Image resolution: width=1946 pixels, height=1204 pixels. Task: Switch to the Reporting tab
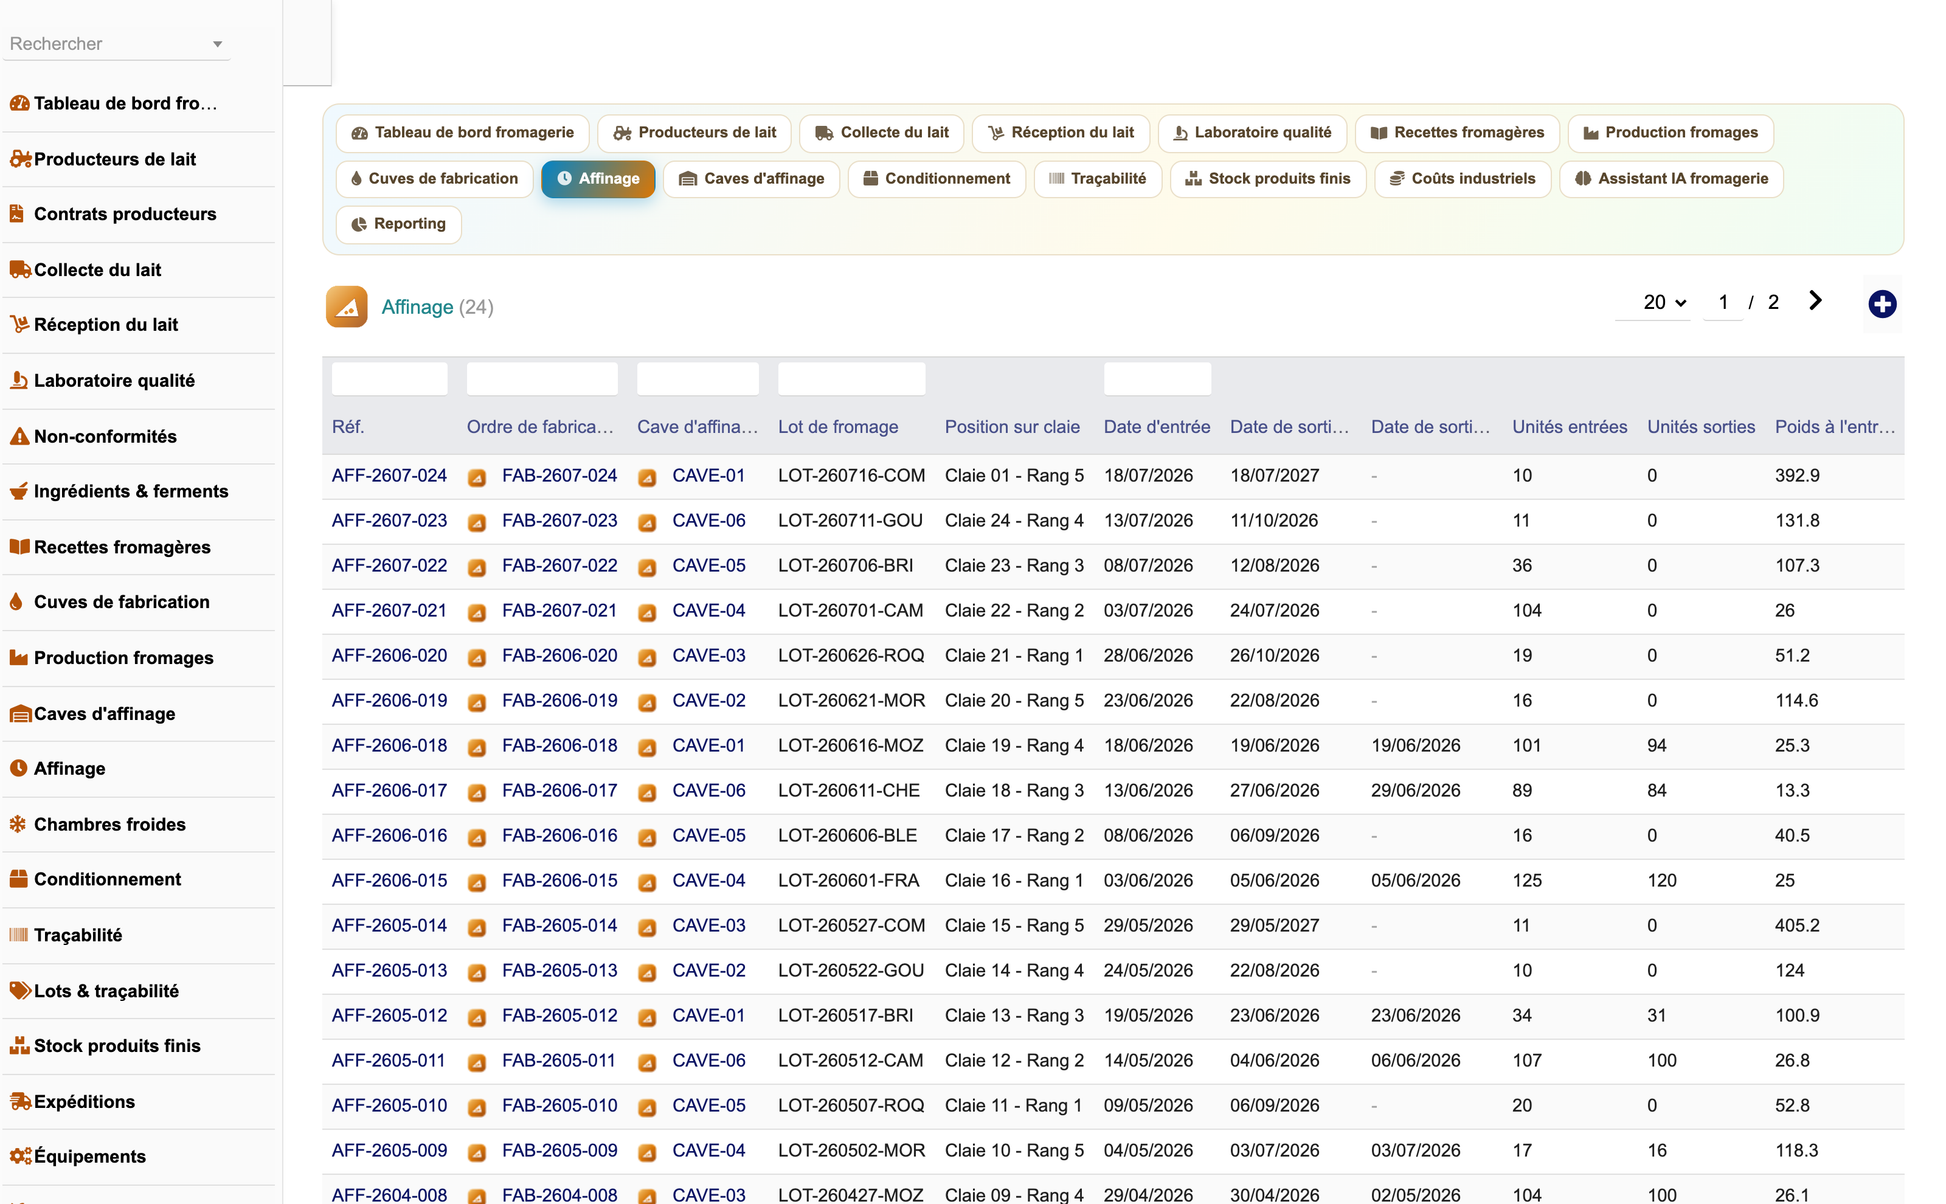click(399, 224)
